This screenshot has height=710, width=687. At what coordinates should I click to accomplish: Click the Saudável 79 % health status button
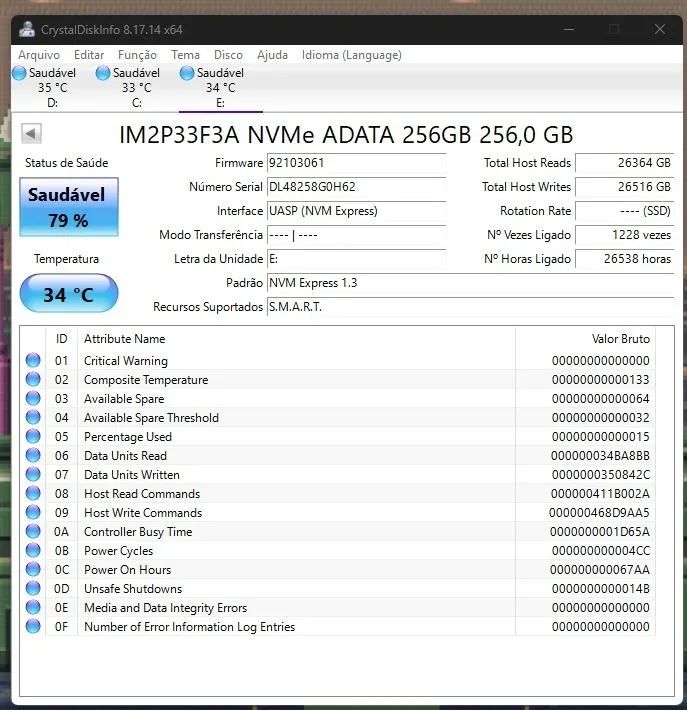(x=69, y=207)
